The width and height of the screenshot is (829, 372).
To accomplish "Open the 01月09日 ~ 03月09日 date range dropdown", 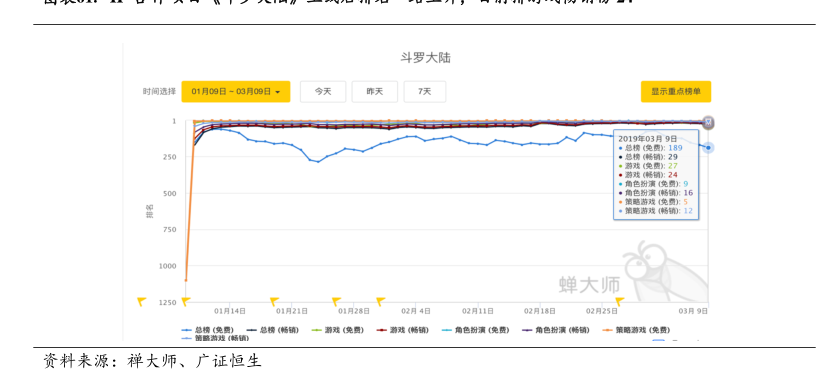I will [x=236, y=91].
